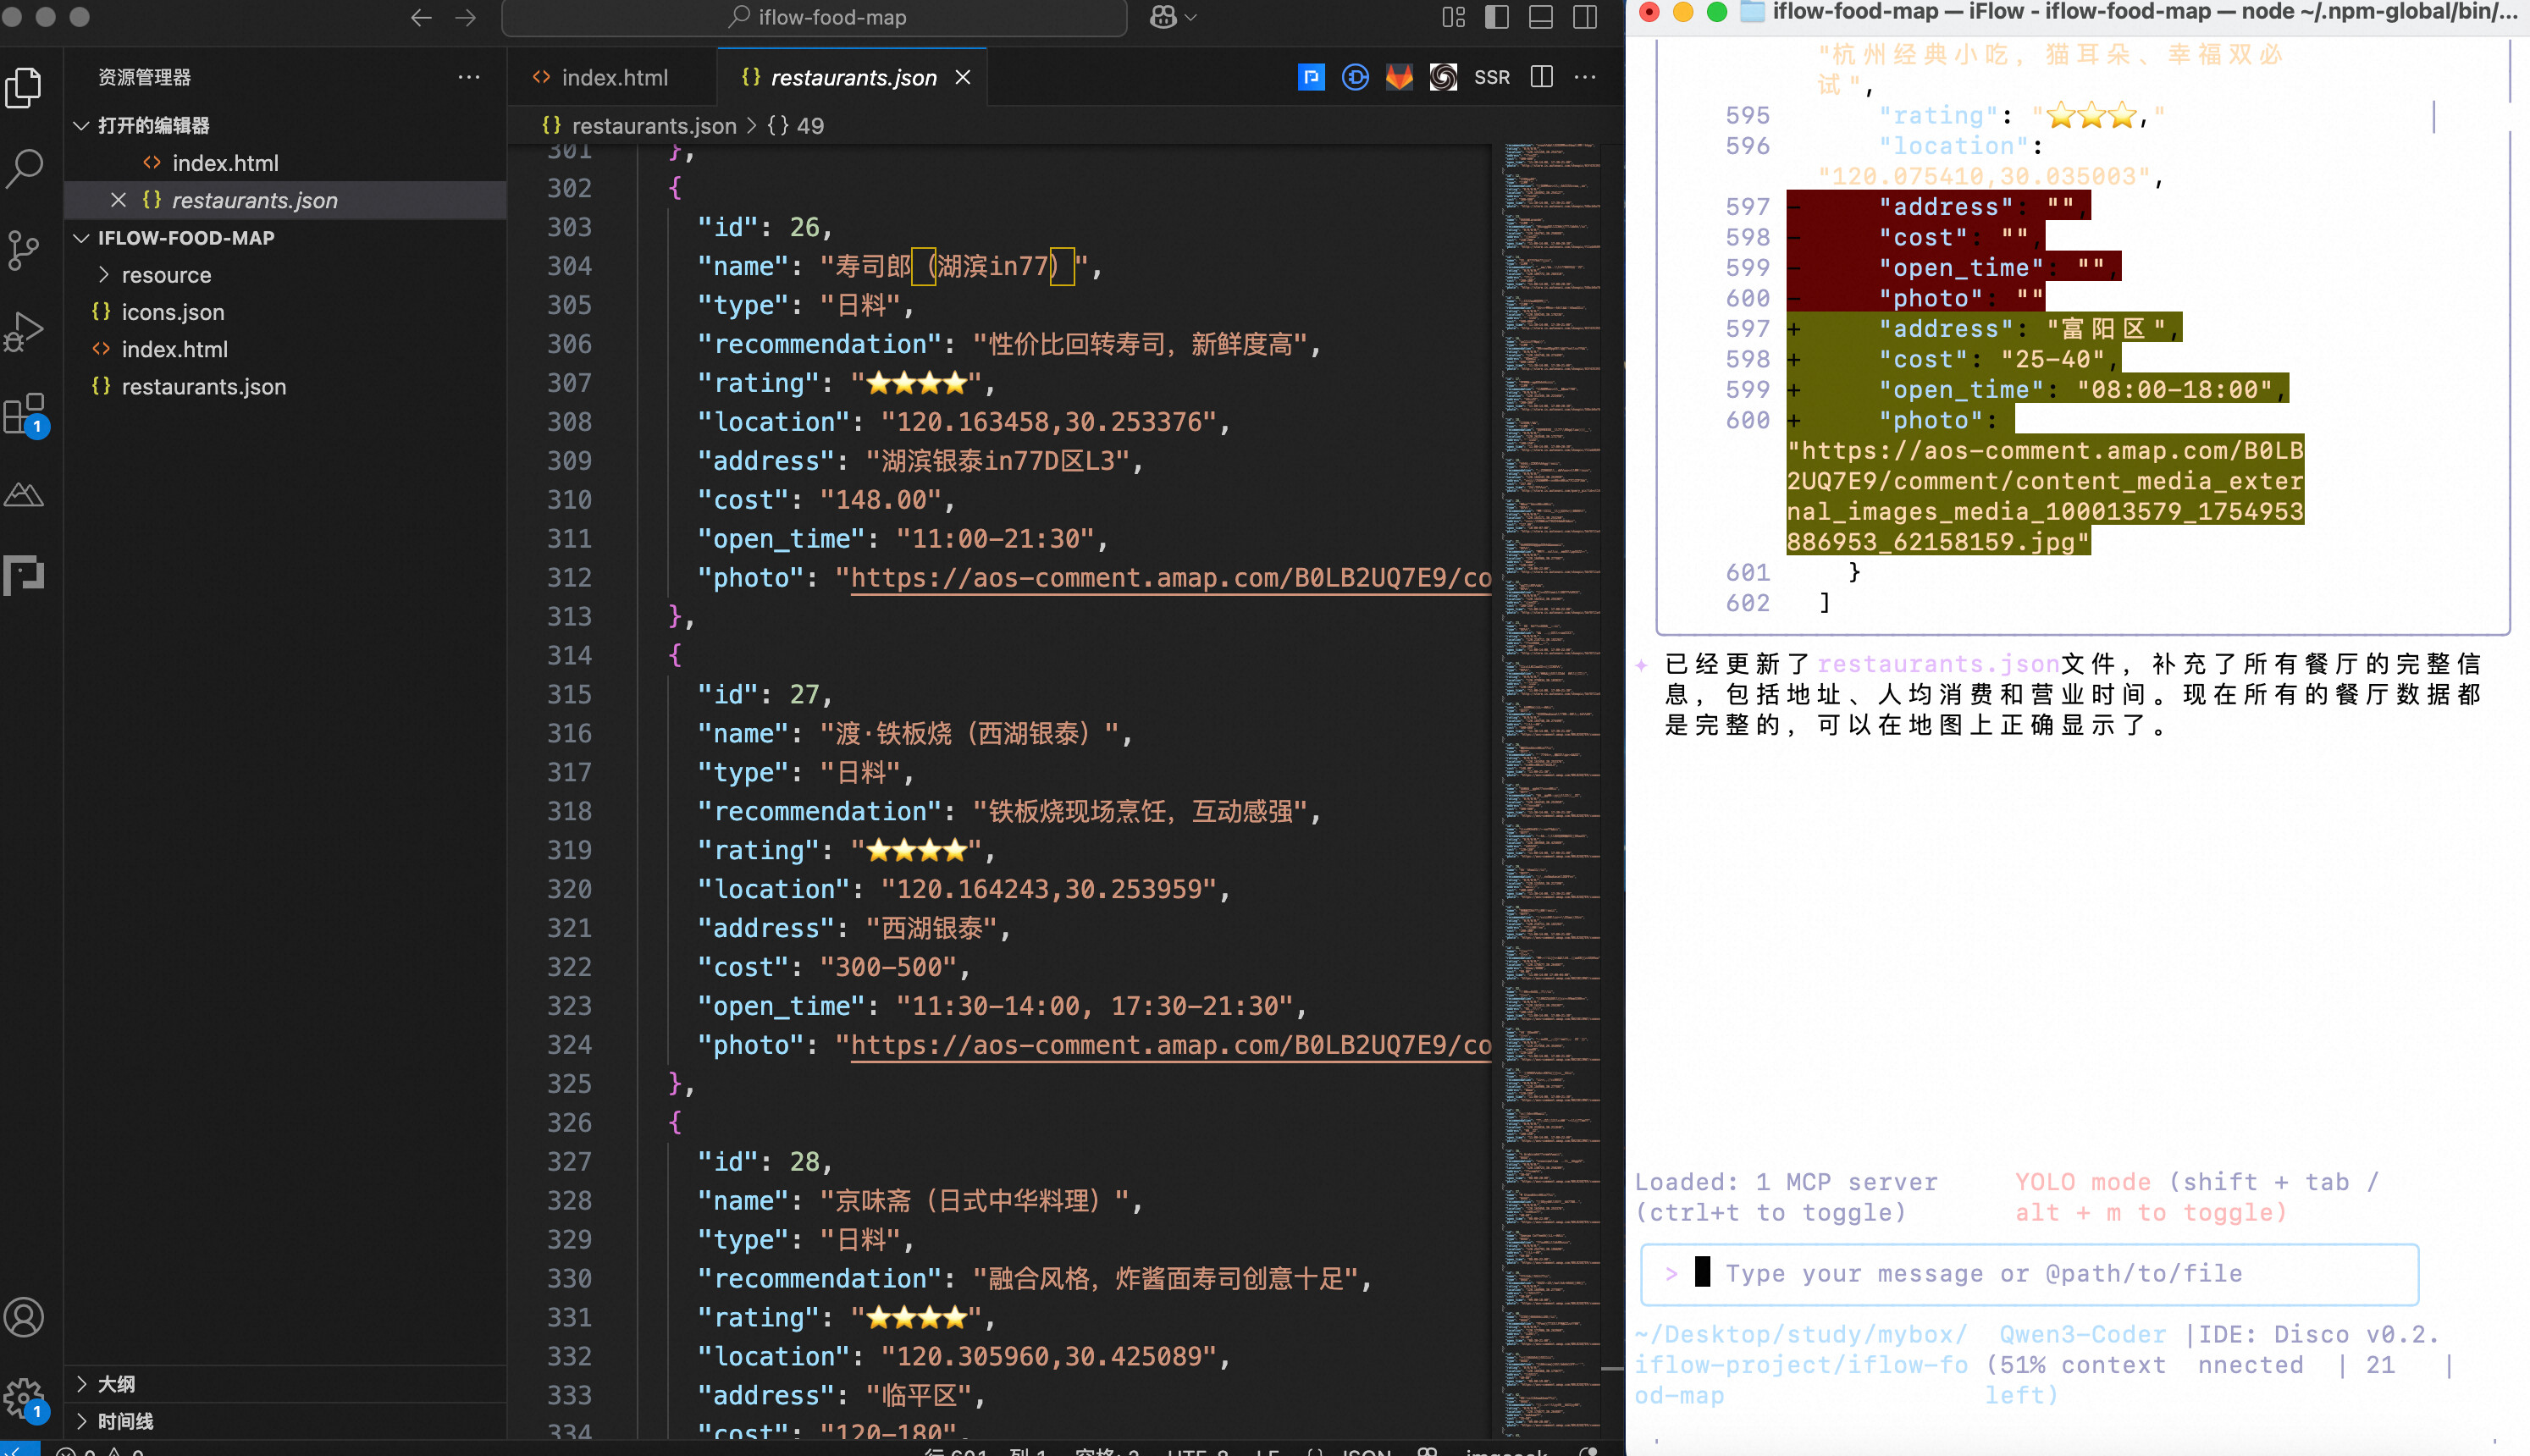Click the split editor right icon
The height and width of the screenshot is (1456, 2530).
click(1541, 77)
